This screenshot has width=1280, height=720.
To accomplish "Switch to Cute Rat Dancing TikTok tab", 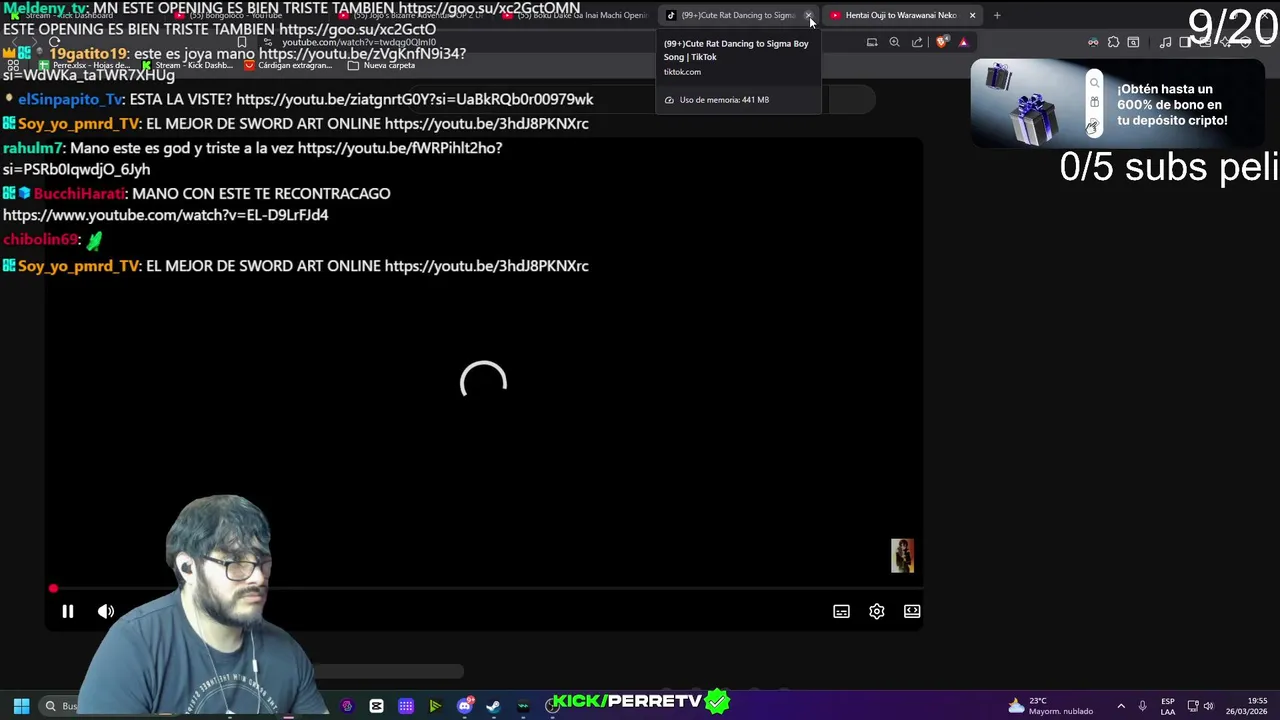I will coord(737,15).
